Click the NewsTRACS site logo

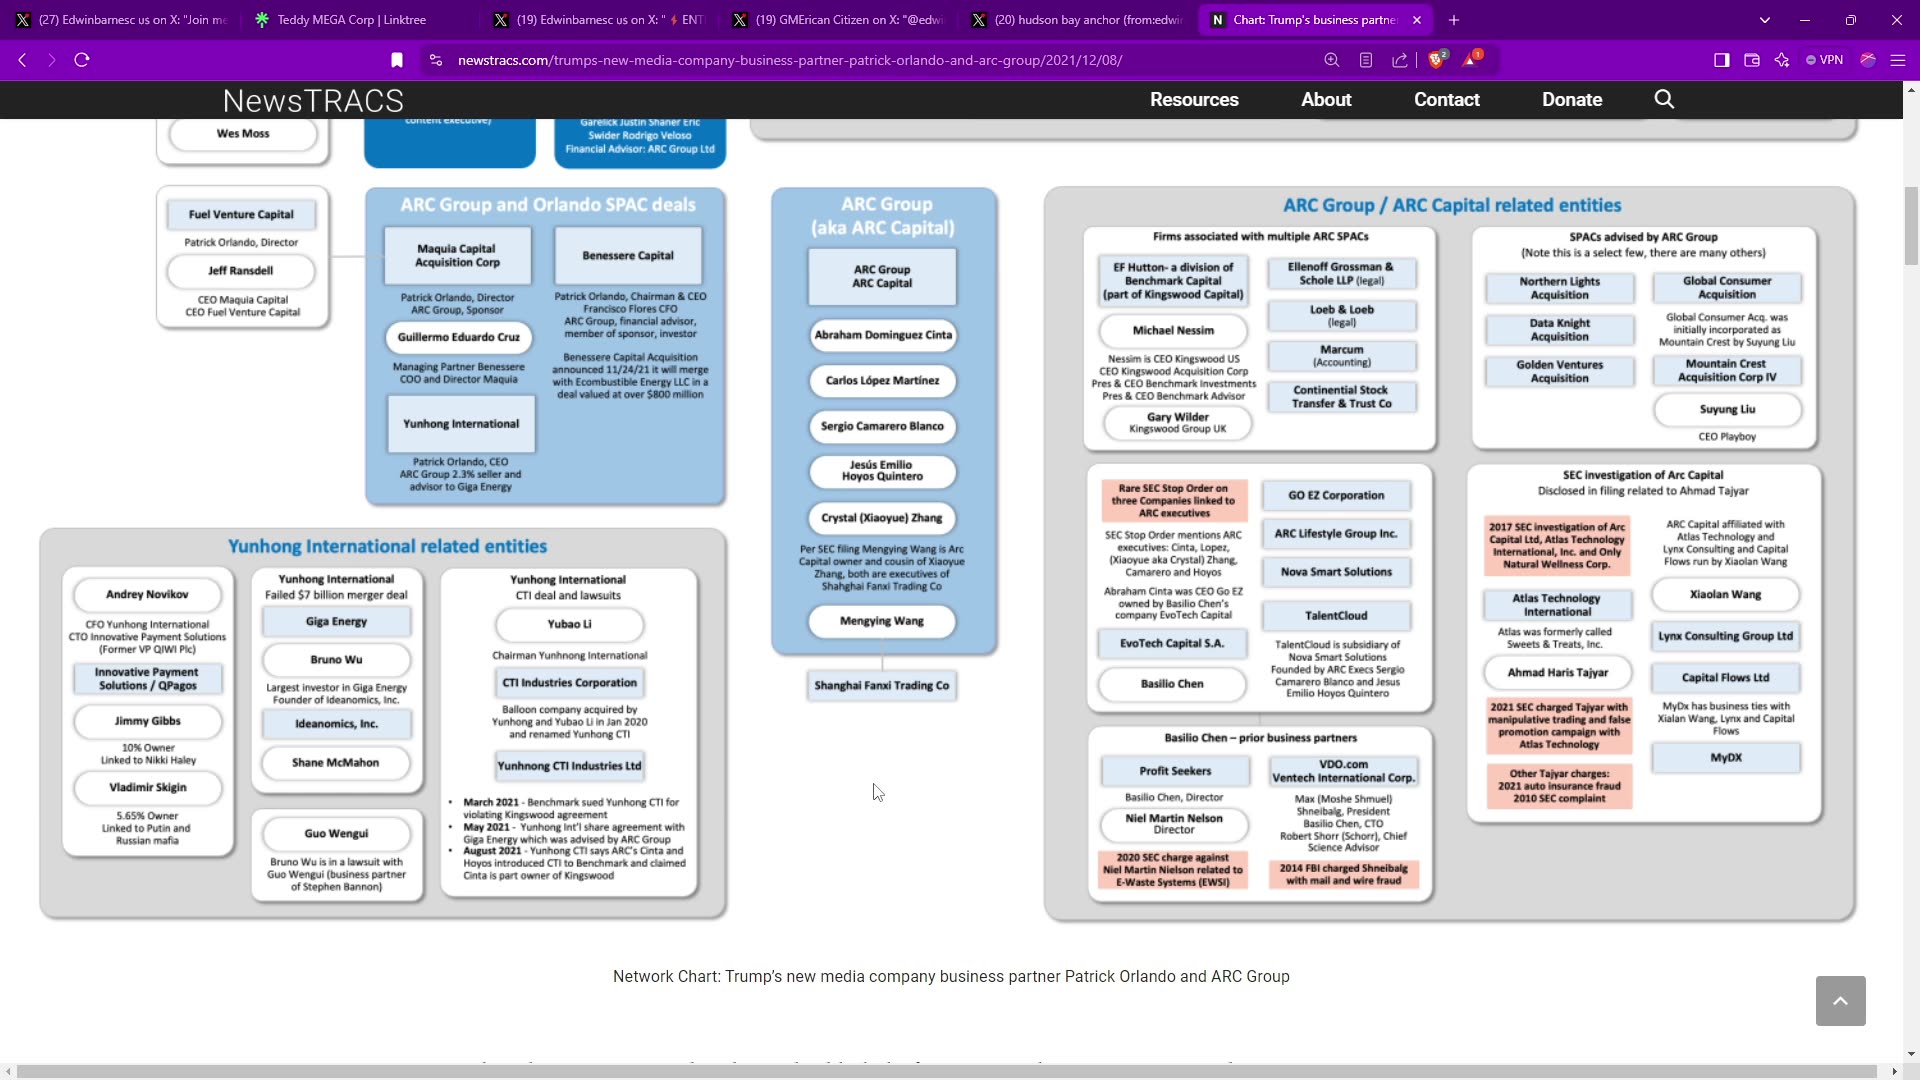click(x=313, y=100)
